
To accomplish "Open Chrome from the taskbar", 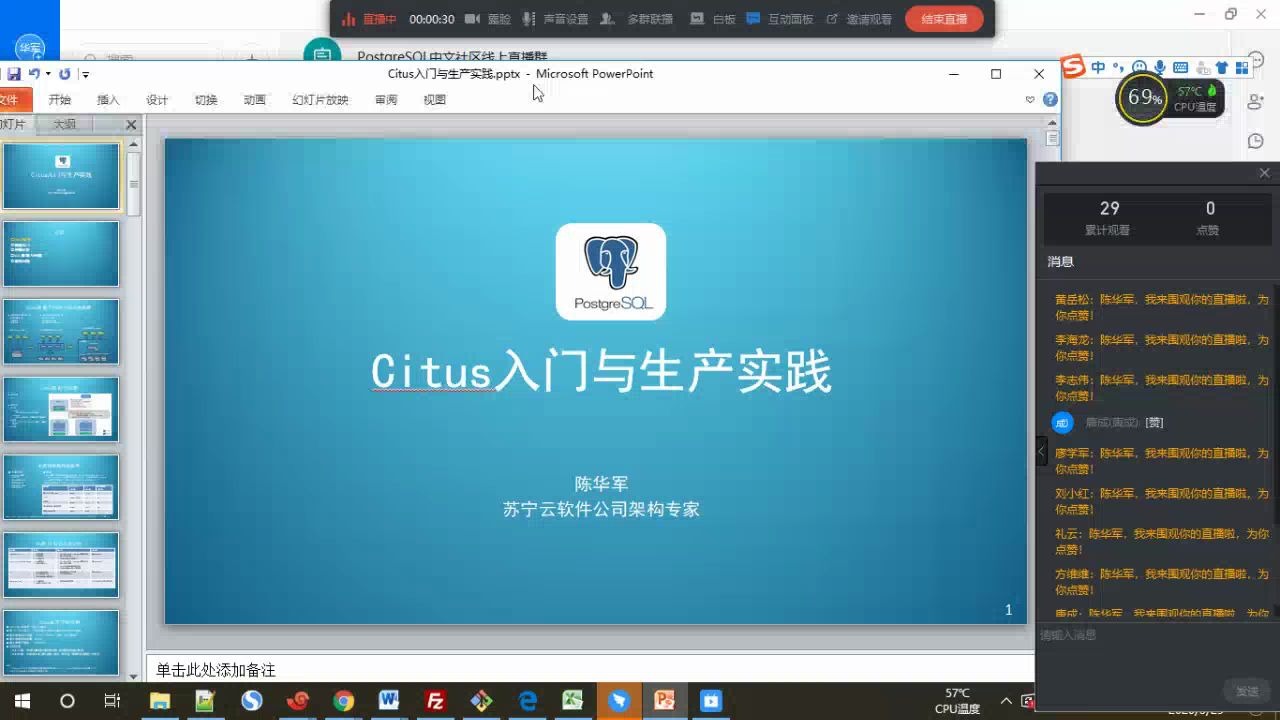I will [343, 701].
